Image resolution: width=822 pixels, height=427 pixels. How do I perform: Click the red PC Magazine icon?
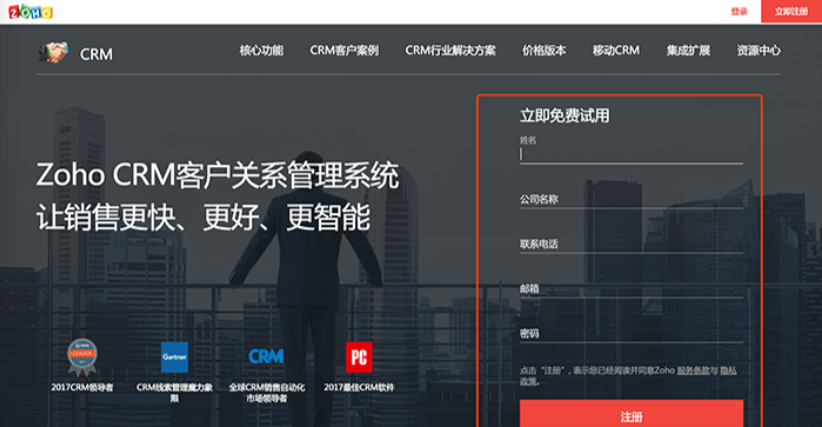(359, 357)
